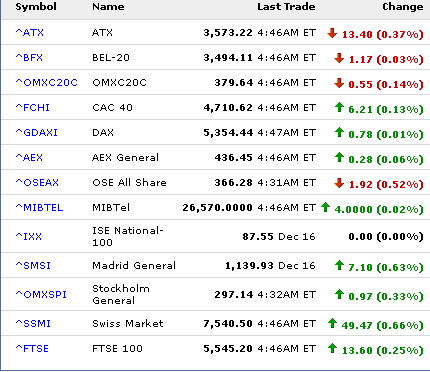Click the red down arrow for ATX
Viewport: 430px width, 372px height.
tap(332, 33)
